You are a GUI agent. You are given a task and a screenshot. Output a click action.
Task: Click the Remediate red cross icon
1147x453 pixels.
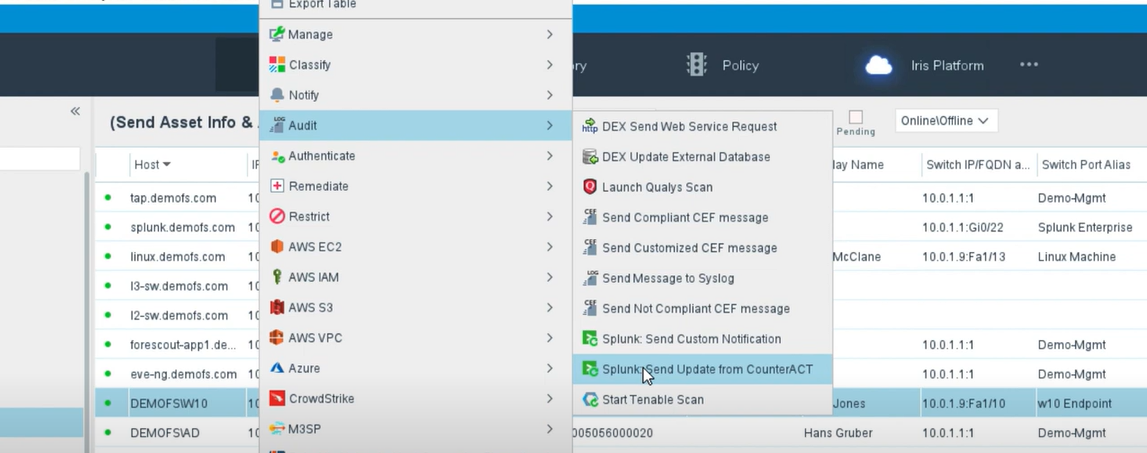(277, 186)
